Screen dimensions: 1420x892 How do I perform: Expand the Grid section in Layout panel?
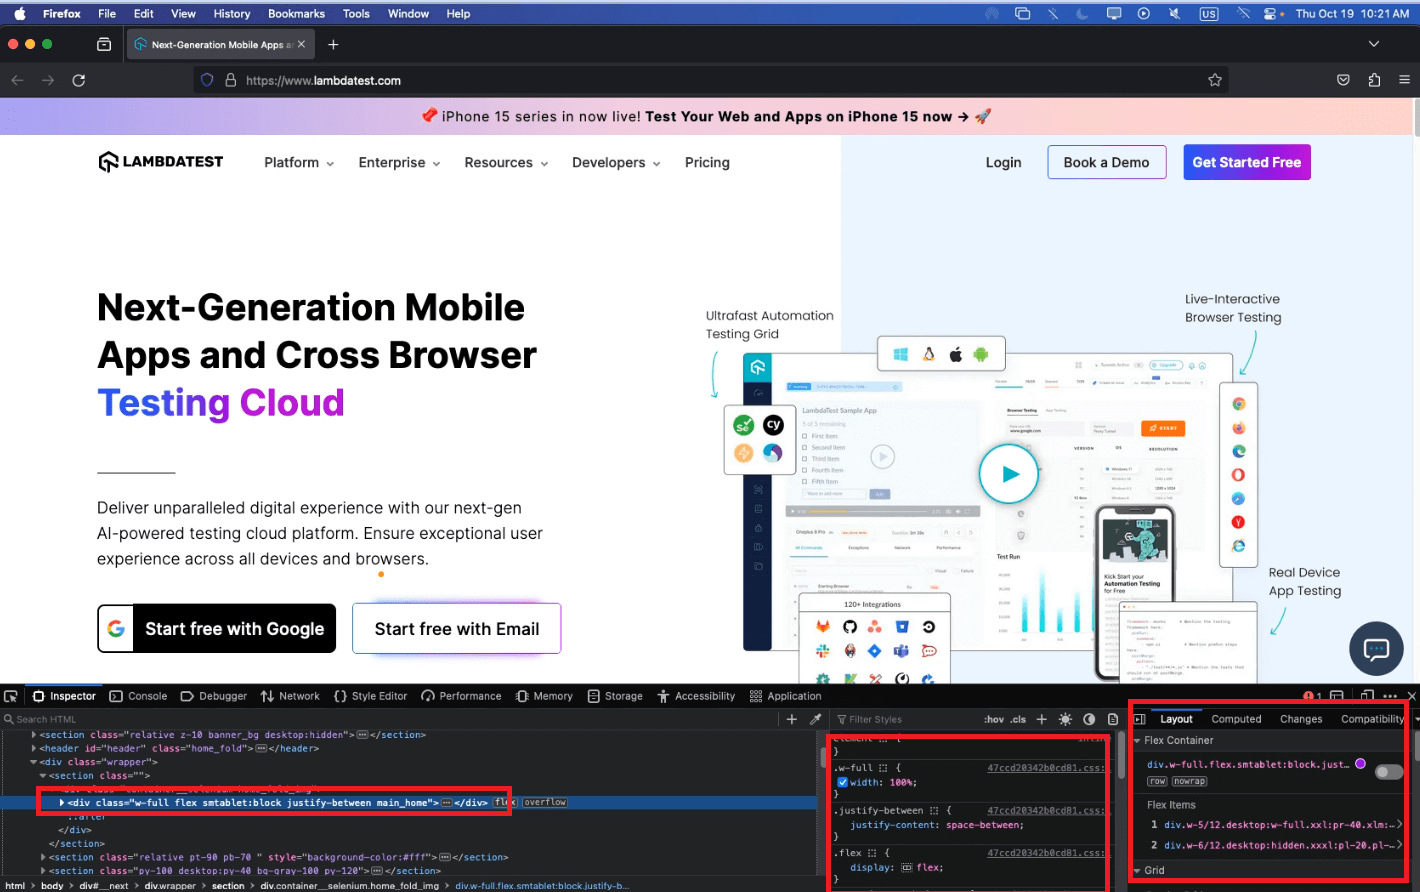pos(1137,869)
